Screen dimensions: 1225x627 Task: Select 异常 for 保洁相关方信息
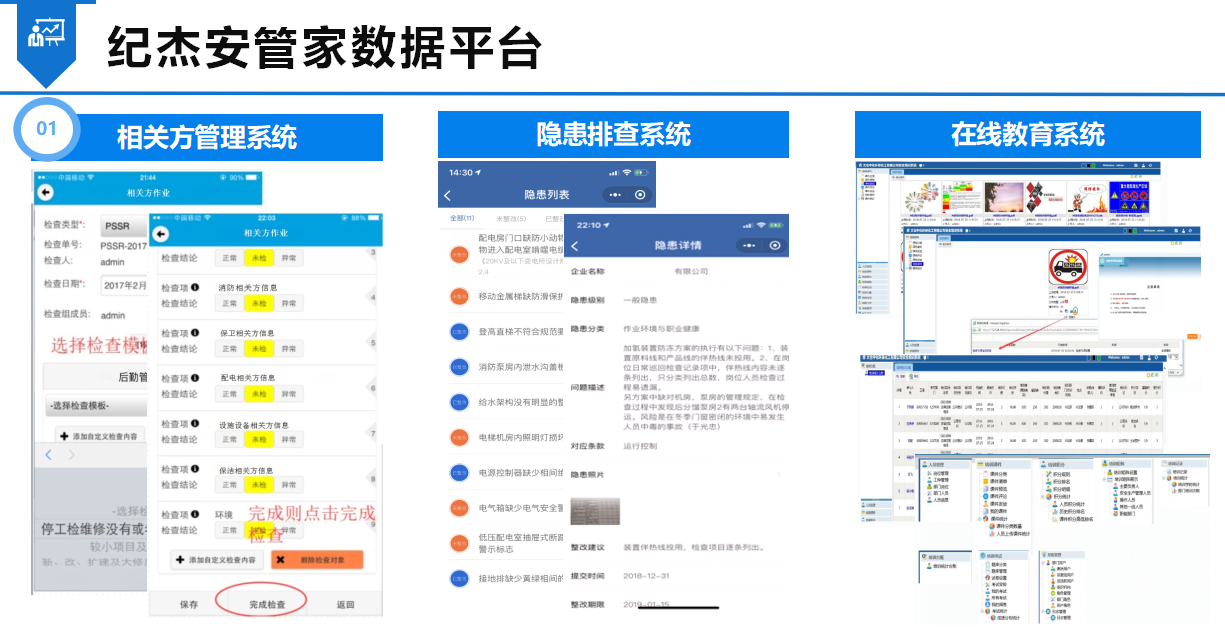point(289,484)
